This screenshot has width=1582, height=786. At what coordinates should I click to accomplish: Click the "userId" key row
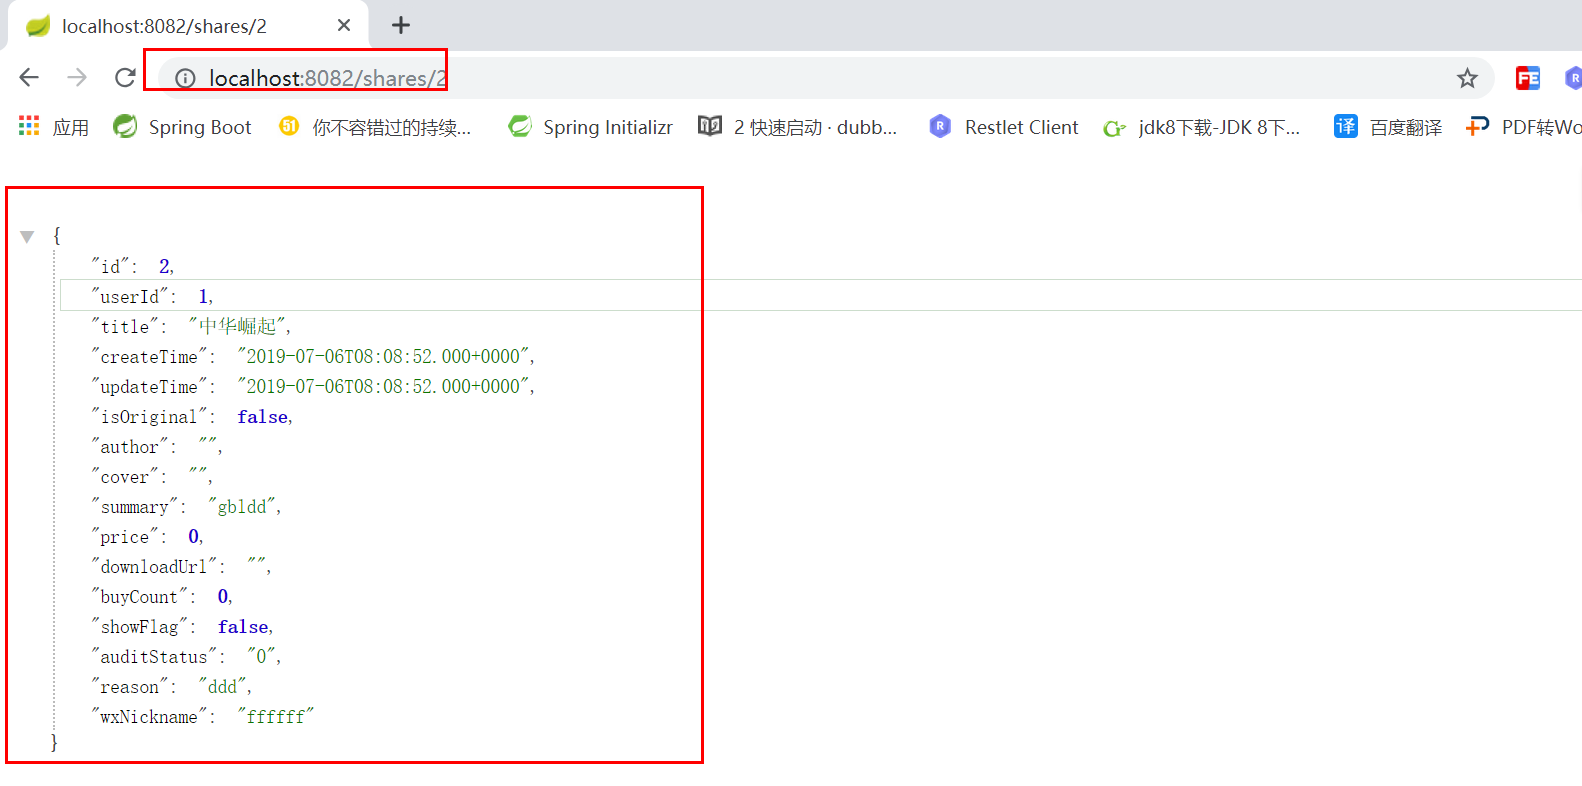point(821,296)
